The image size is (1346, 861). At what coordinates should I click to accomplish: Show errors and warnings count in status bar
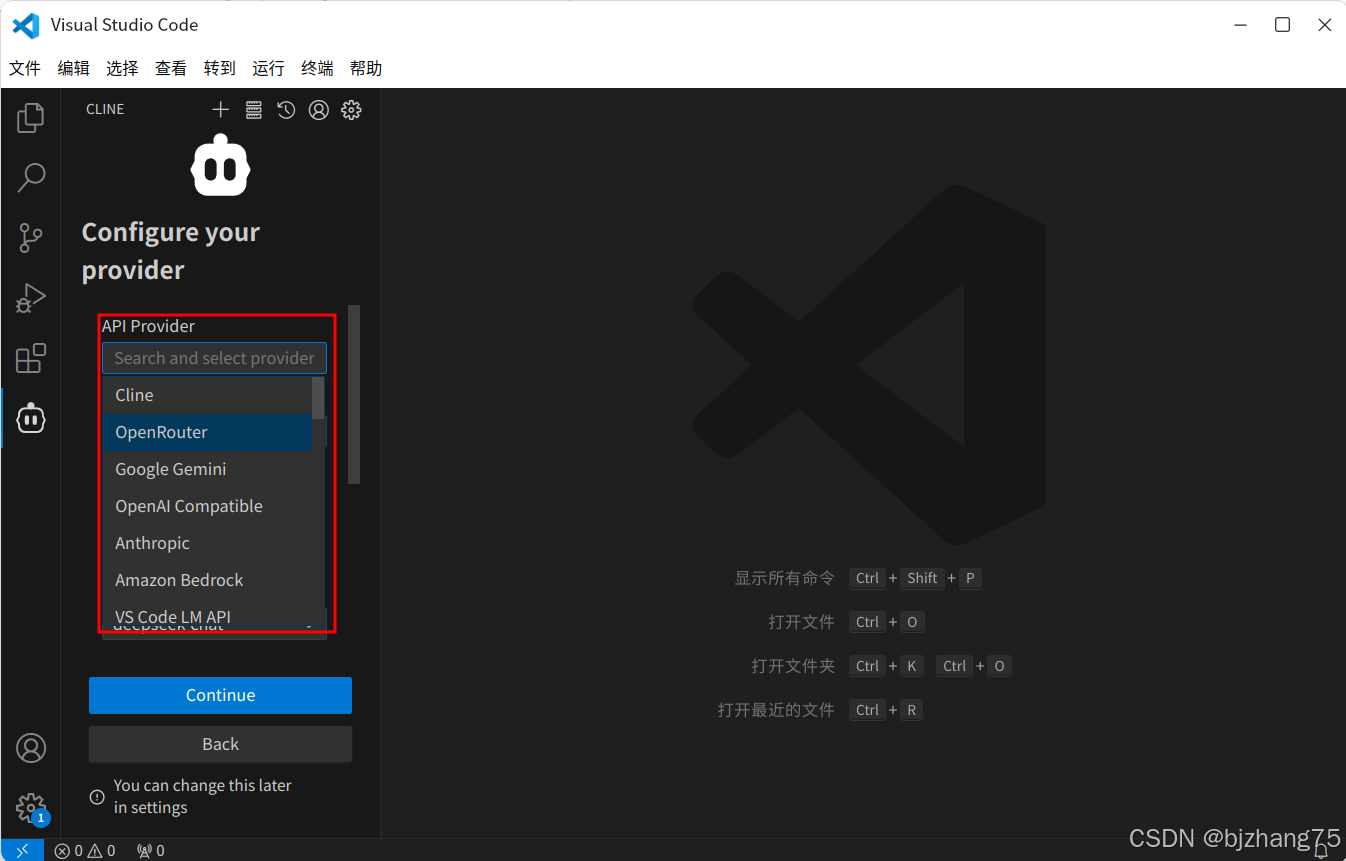point(85,851)
